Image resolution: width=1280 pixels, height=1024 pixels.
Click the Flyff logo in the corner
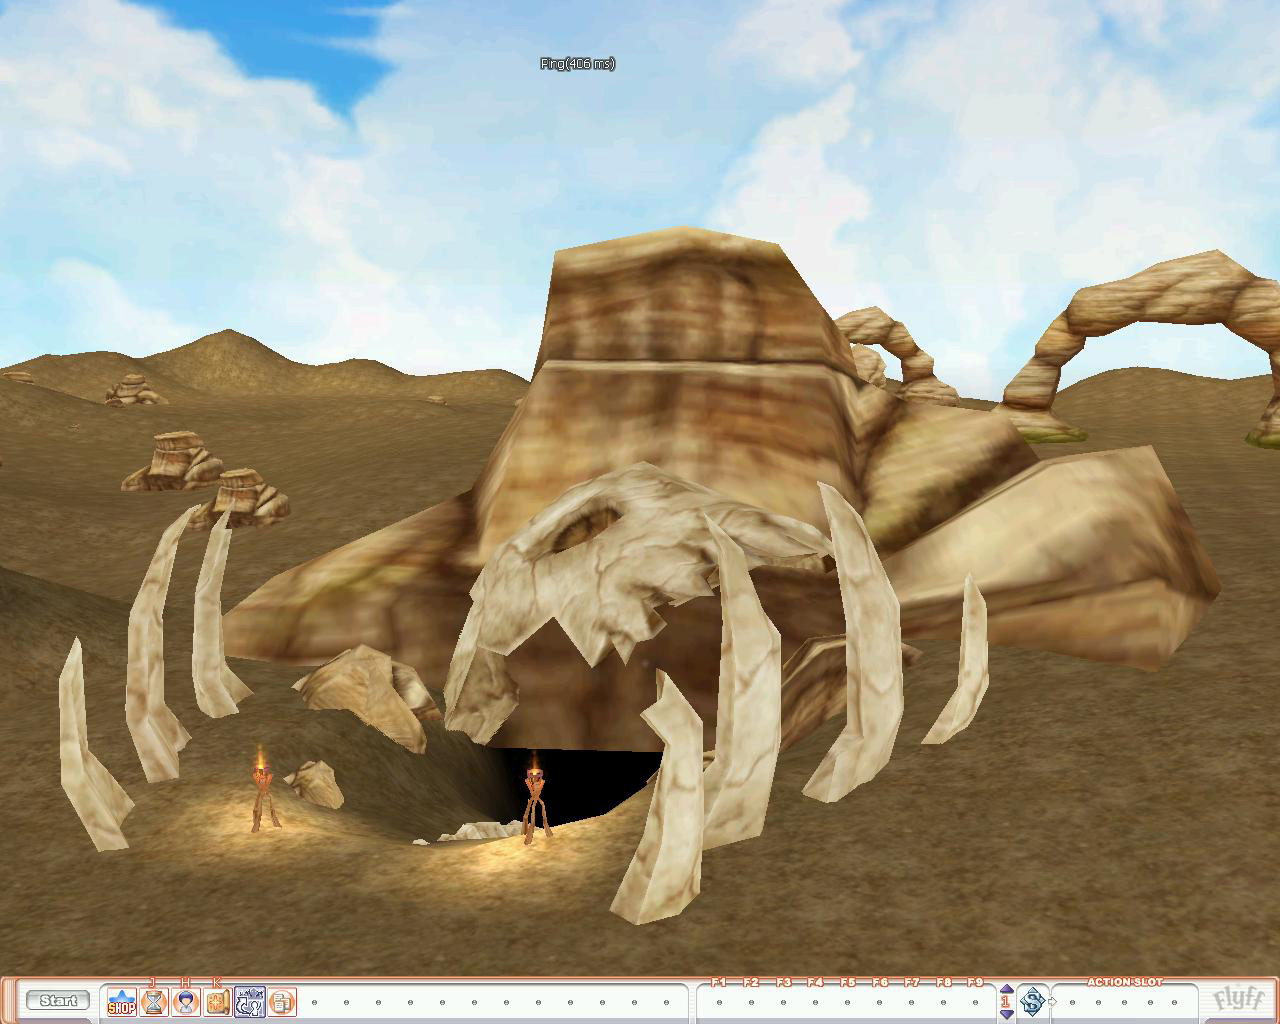click(x=1238, y=1000)
